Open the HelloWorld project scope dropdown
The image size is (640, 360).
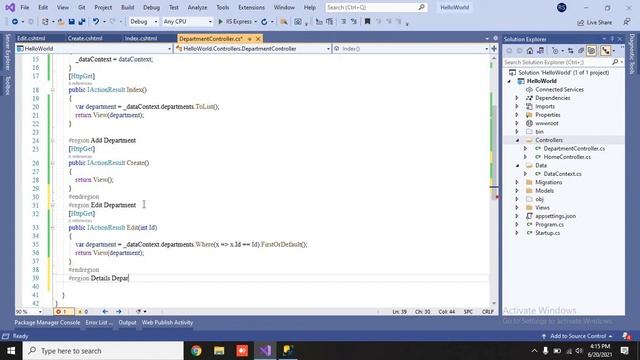pos(94,49)
